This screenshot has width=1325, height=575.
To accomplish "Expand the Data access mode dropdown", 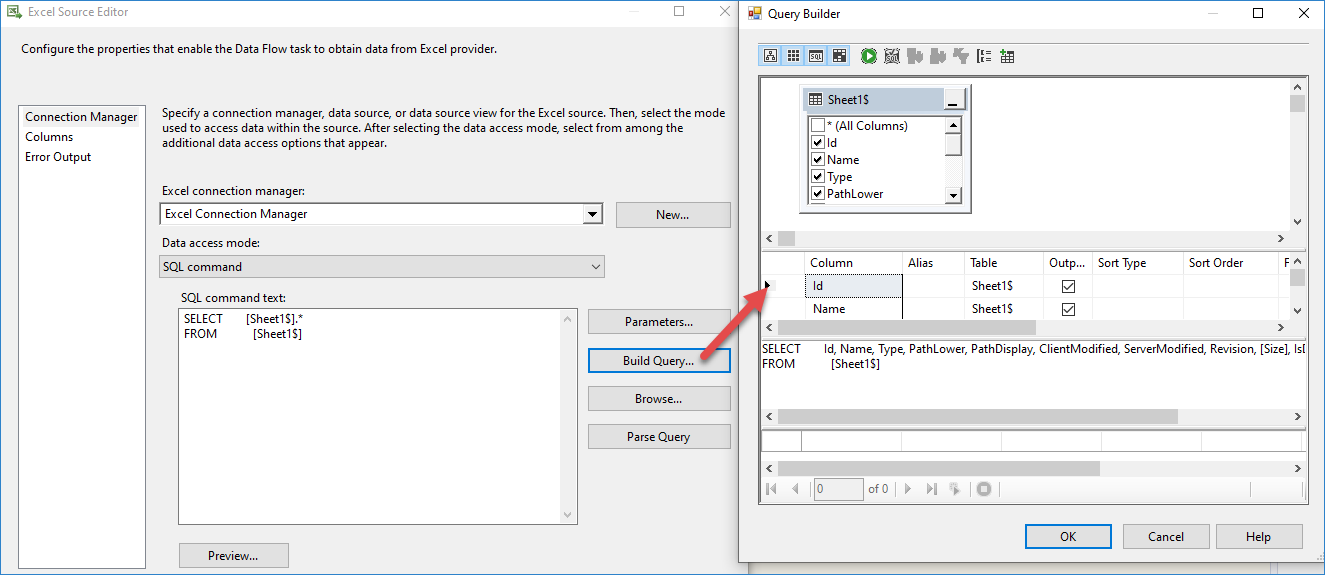I will (596, 267).
